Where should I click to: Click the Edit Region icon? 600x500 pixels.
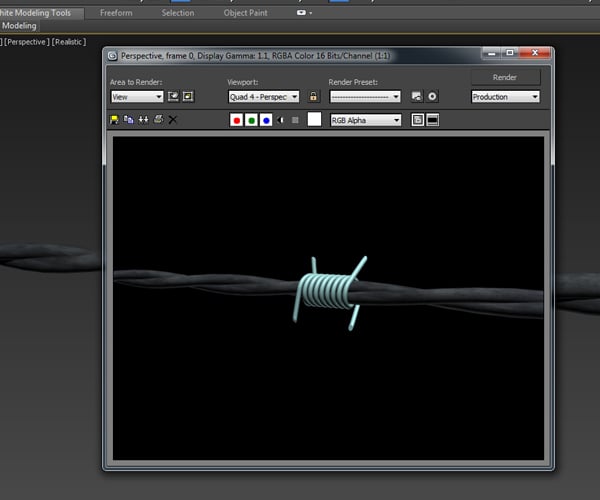click(173, 96)
